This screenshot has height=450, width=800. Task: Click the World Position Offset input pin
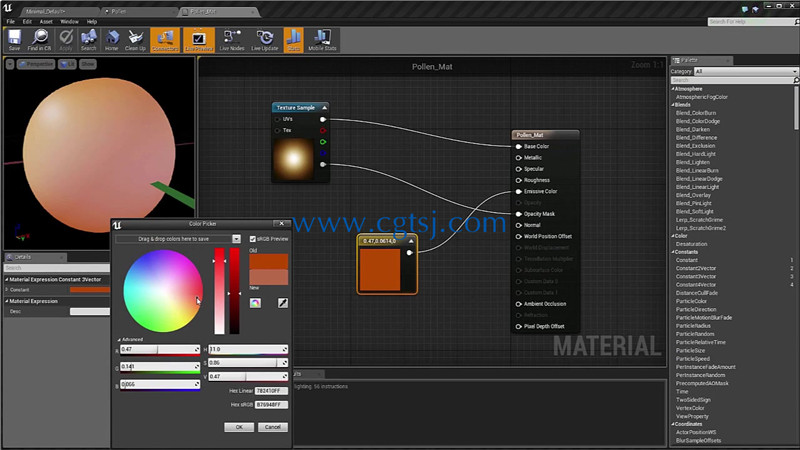pyautogui.click(x=518, y=236)
